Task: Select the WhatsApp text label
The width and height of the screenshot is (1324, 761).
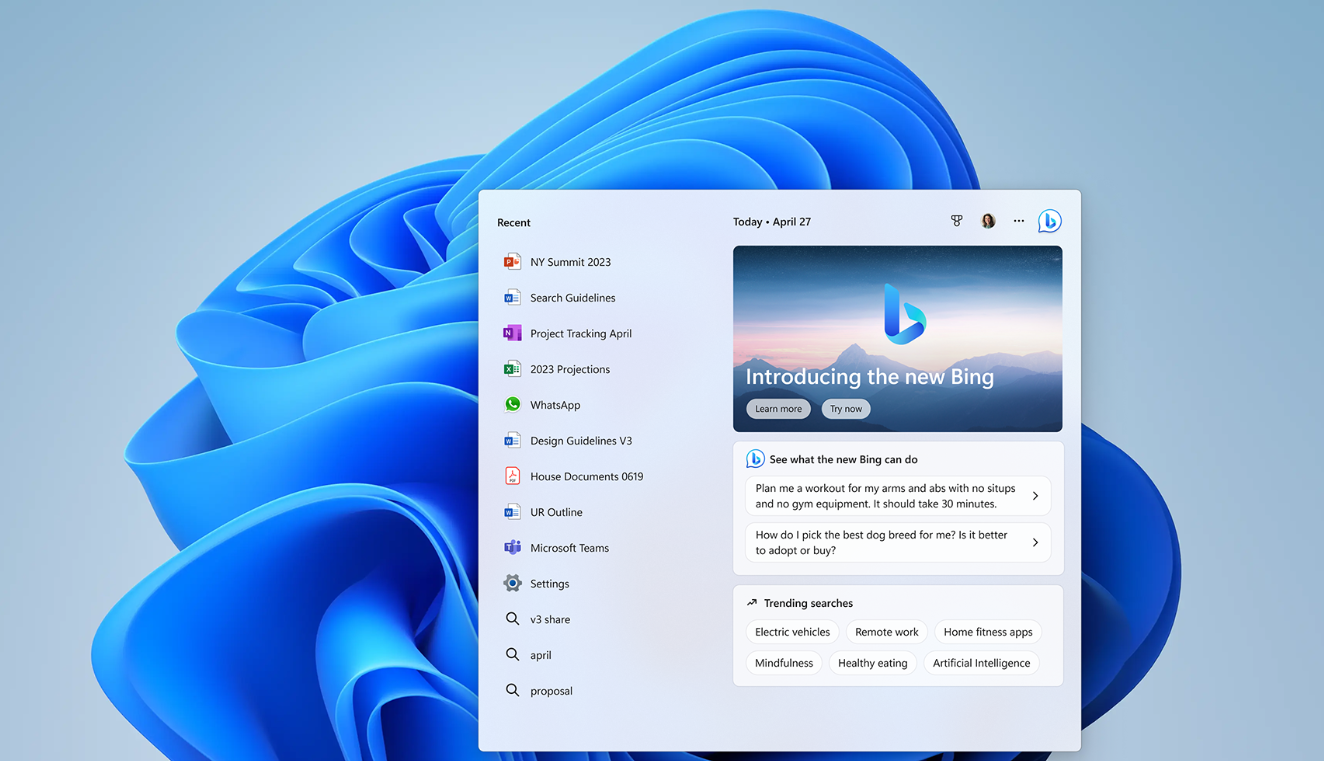Action: [555, 405]
